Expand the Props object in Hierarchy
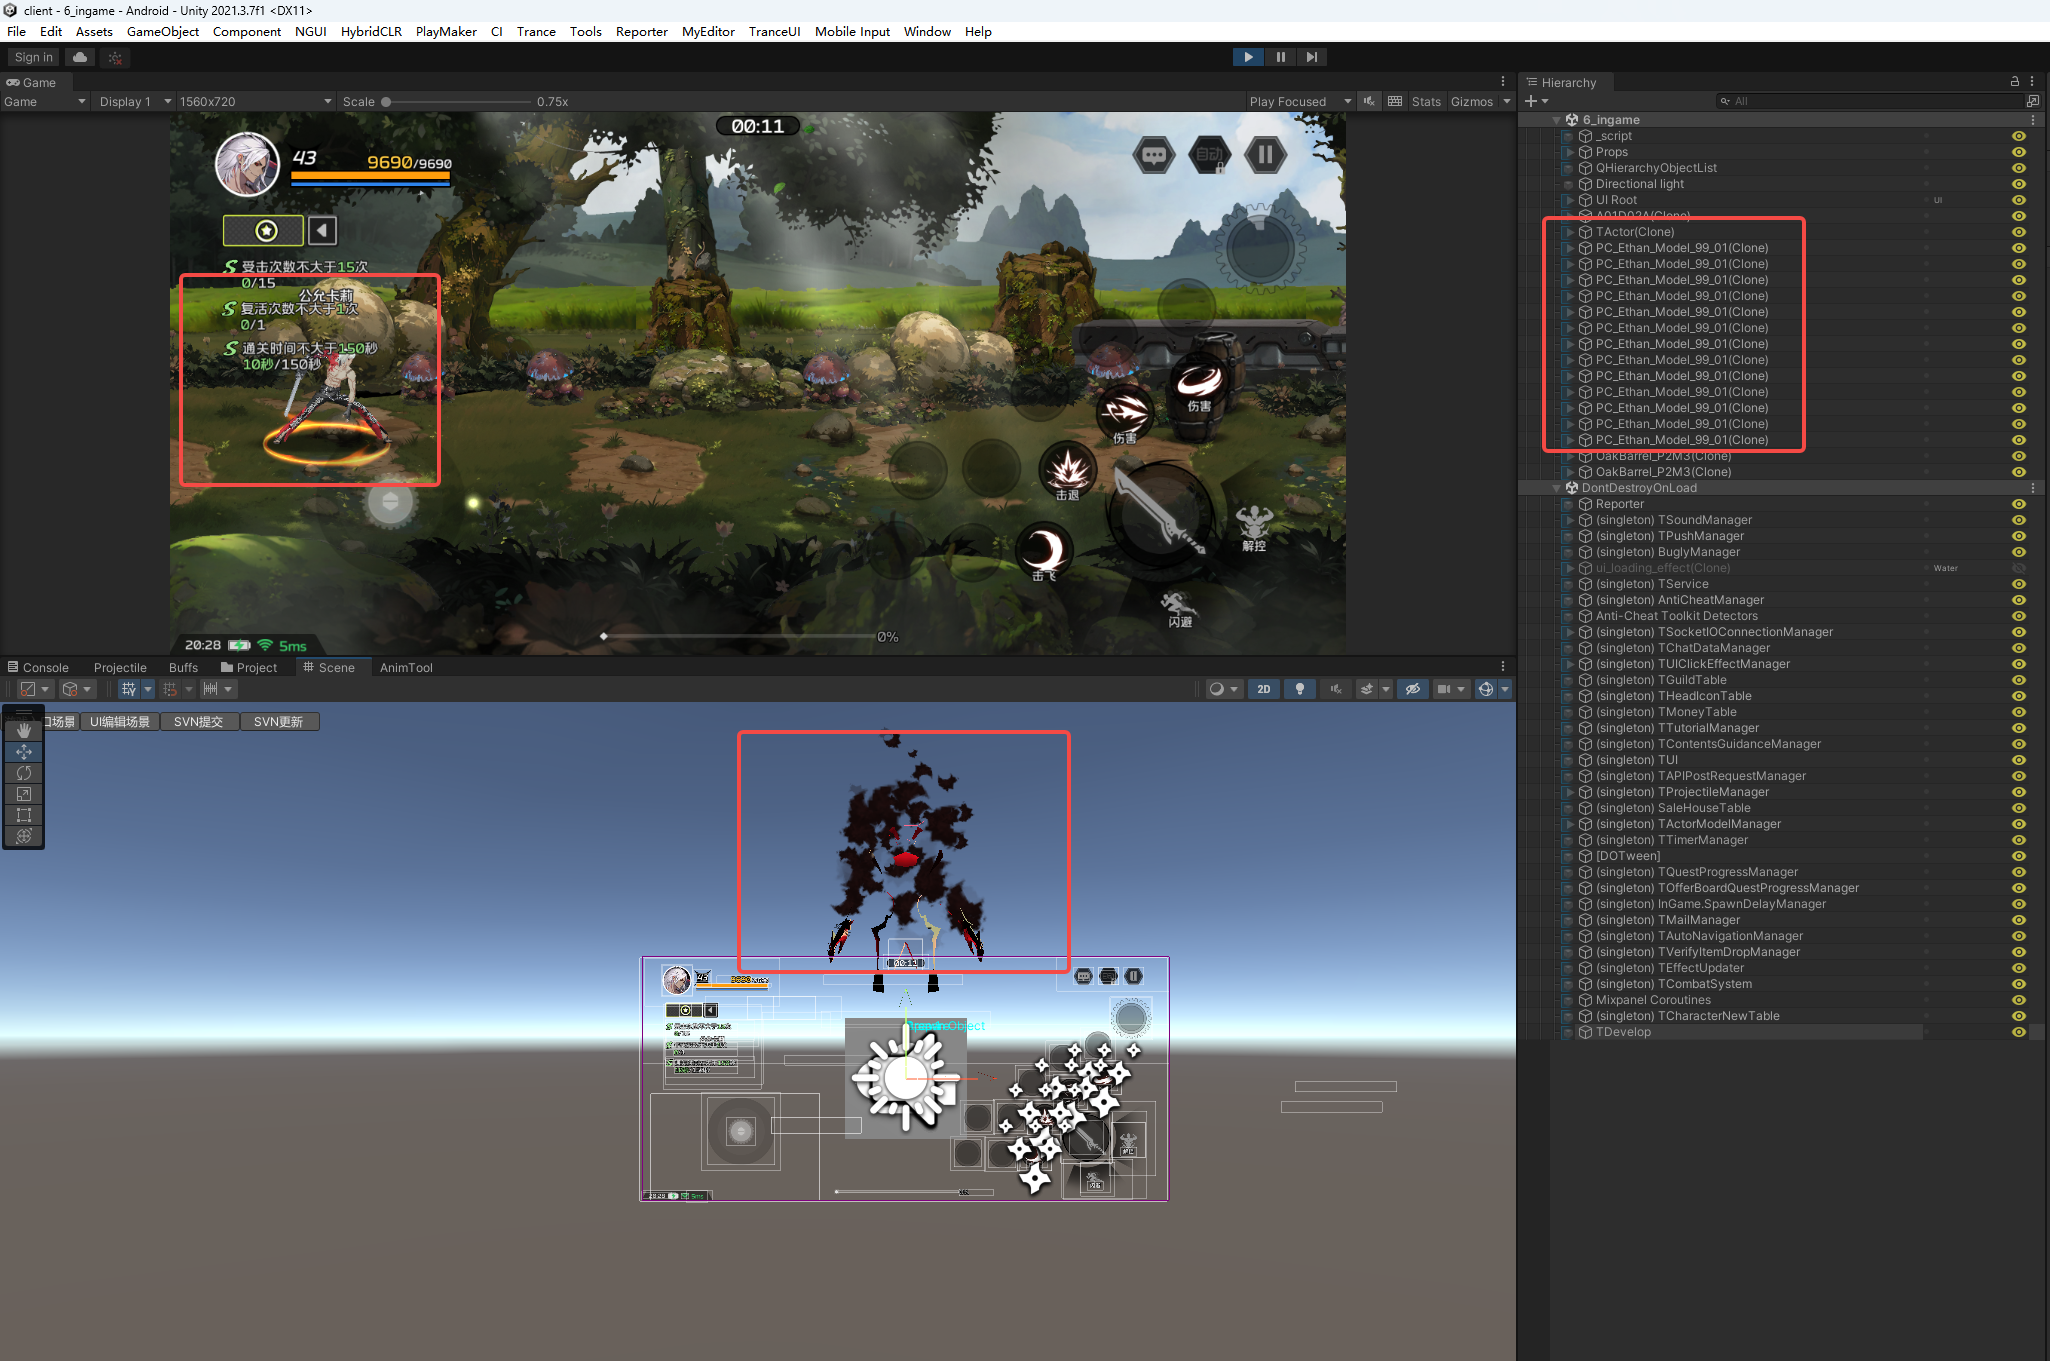Screen dimensions: 2050x1361 pos(1570,152)
